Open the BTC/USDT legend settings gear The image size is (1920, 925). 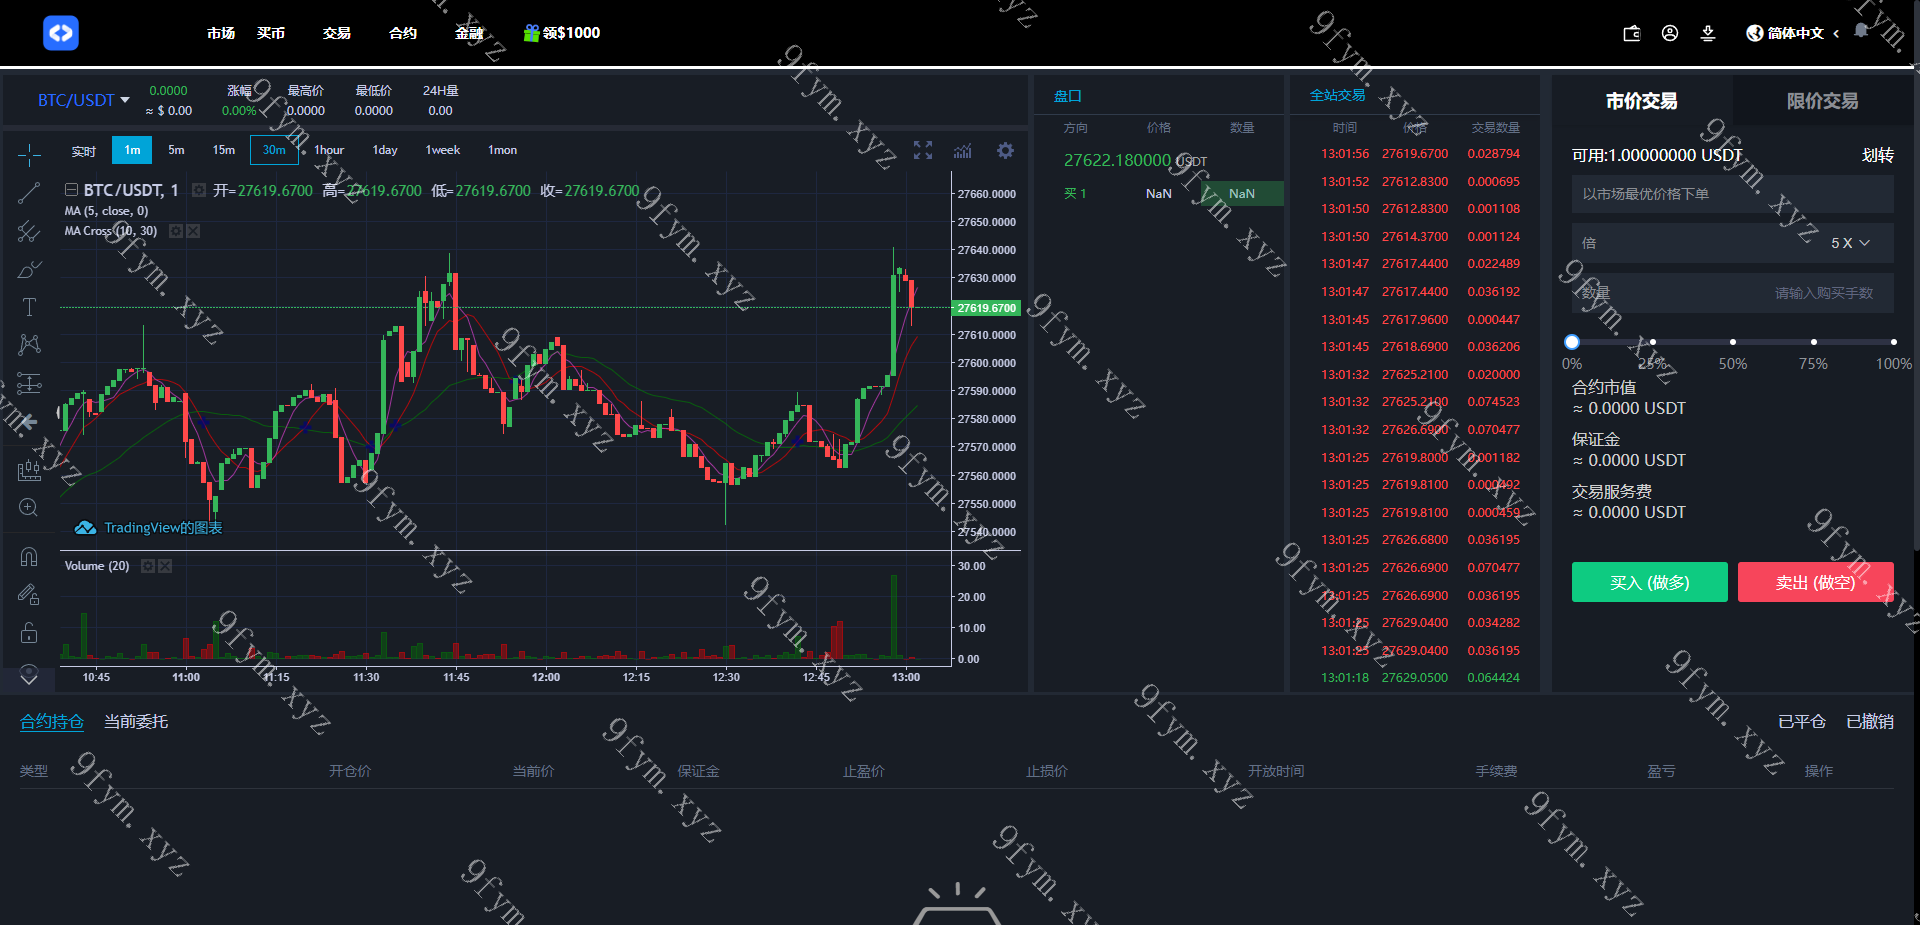pyautogui.click(x=199, y=190)
